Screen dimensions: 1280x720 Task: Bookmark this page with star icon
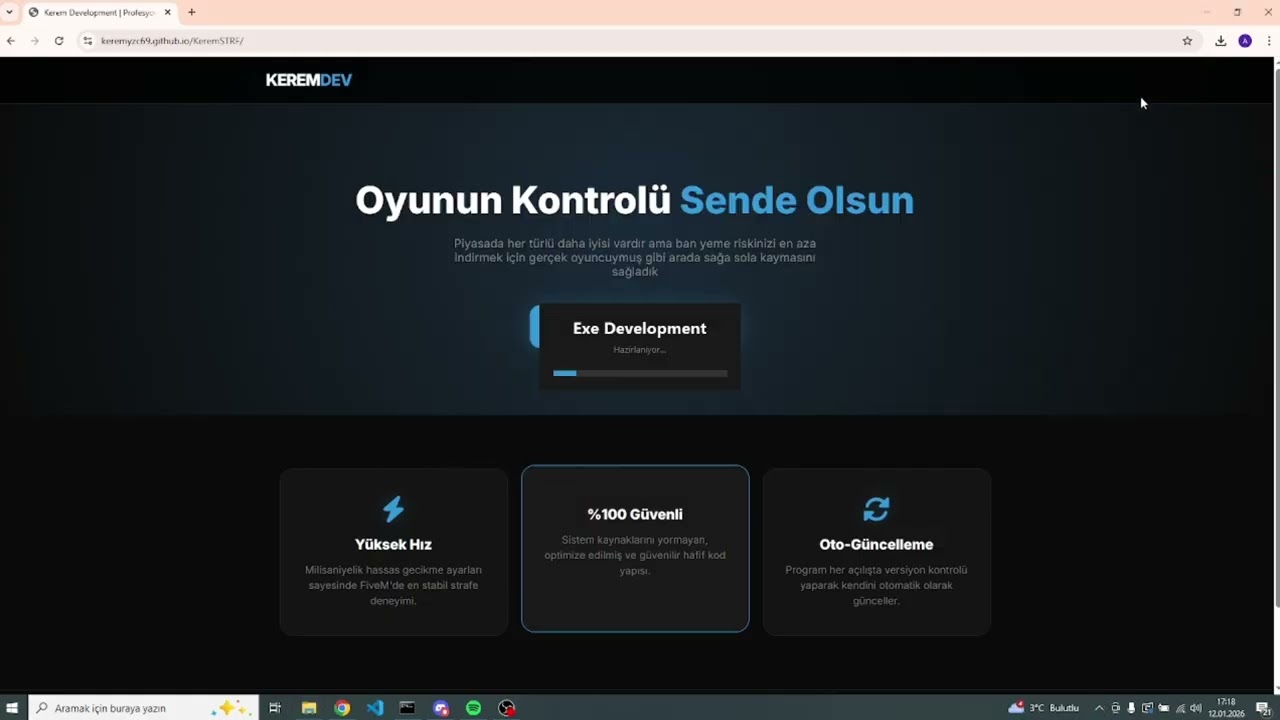click(x=1187, y=41)
